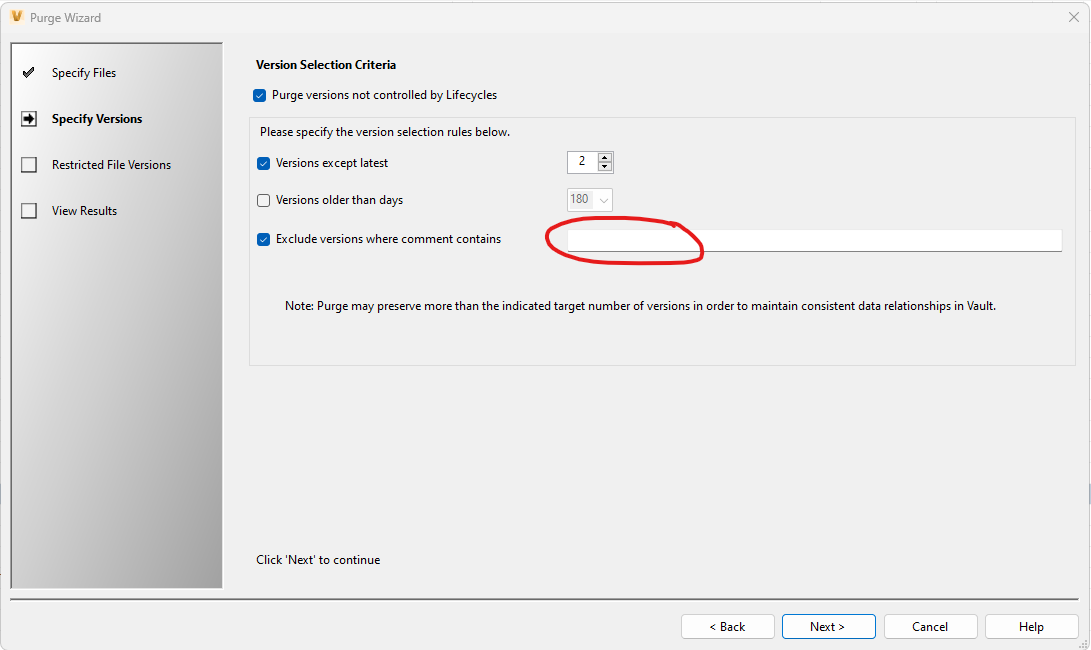Enable Versions older than days

pos(263,200)
